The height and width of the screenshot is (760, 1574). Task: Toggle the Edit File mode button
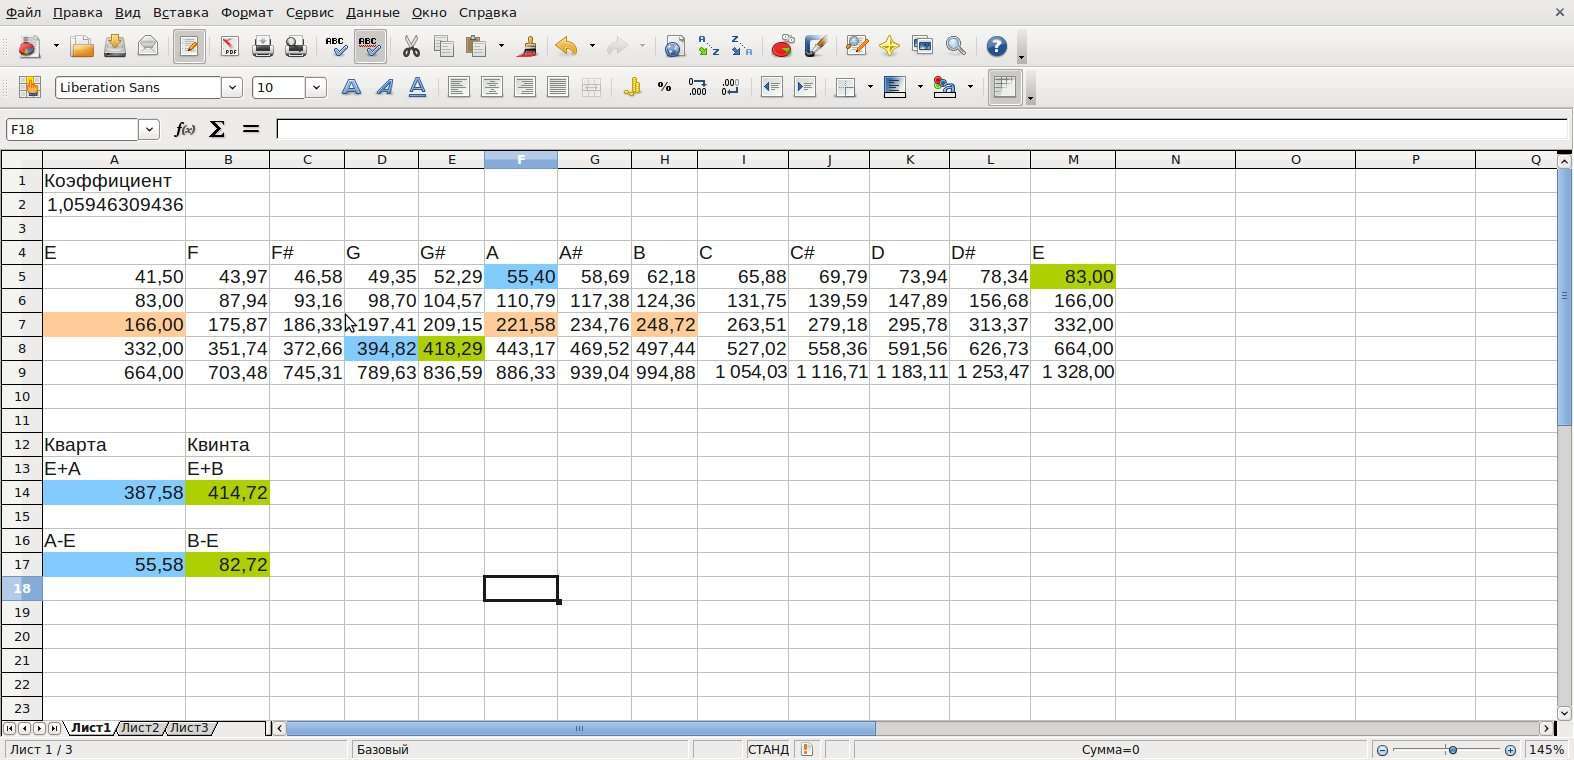pyautogui.click(x=189, y=47)
